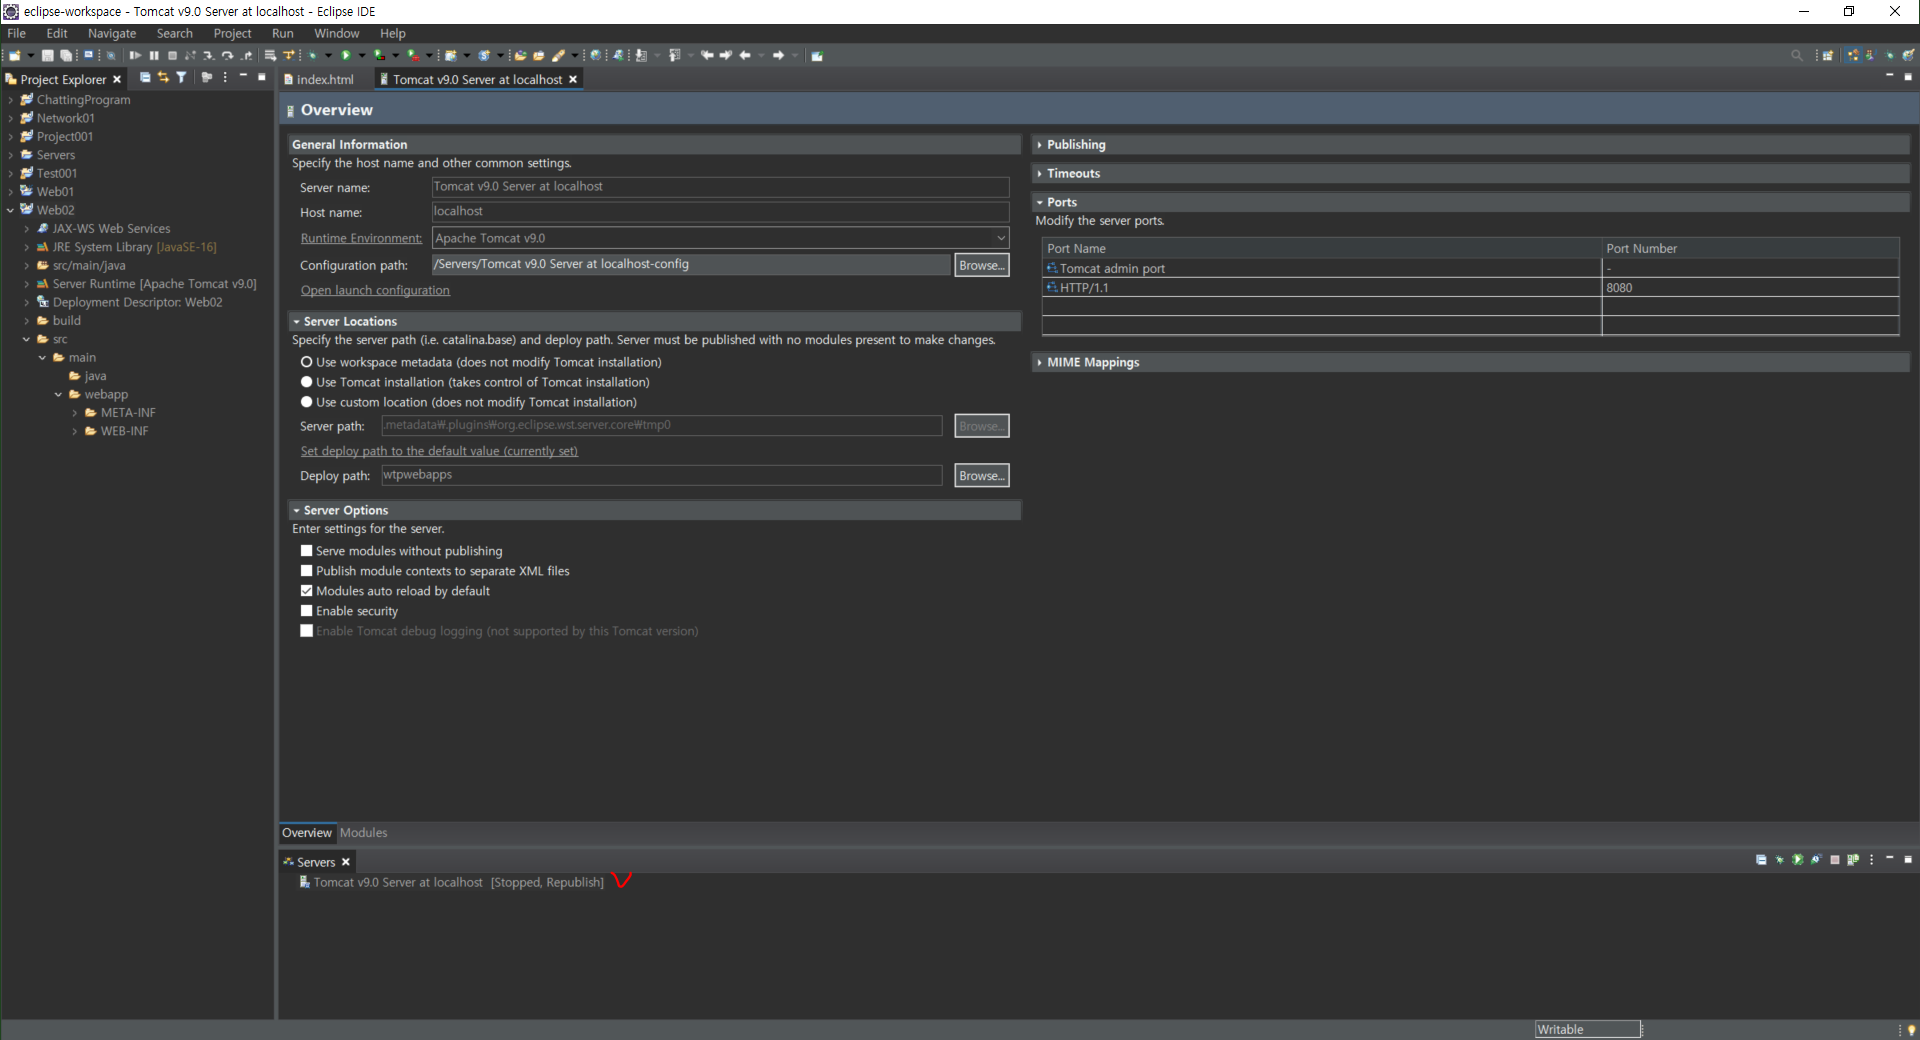Check Enable security option
This screenshot has width=1920, height=1040.
point(307,611)
